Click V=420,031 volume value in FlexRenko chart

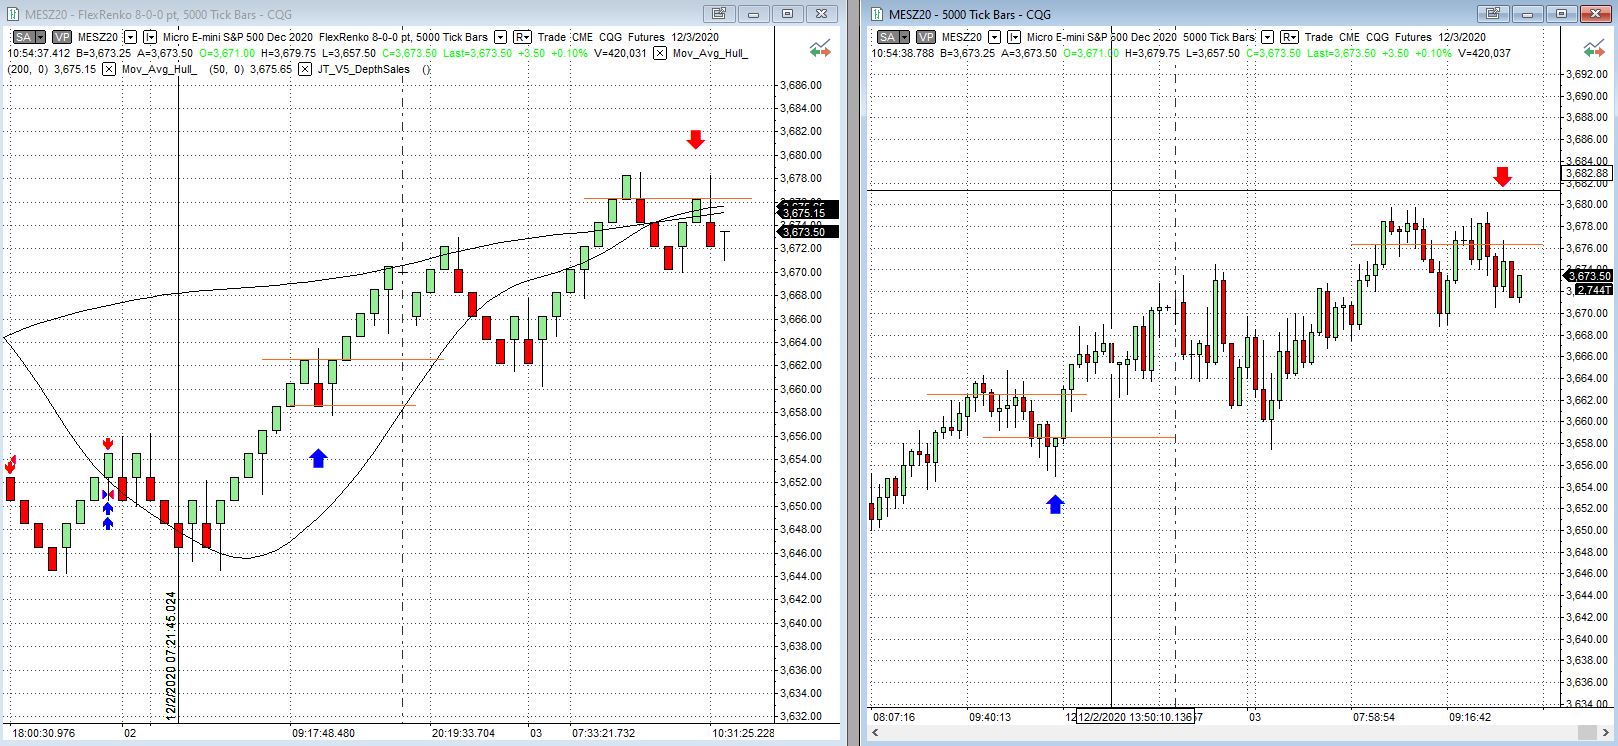pos(620,53)
